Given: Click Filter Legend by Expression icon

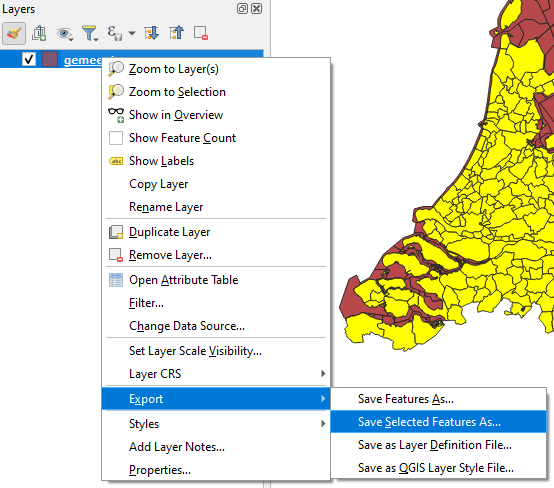Looking at the screenshot, I should pyautogui.click(x=115, y=34).
